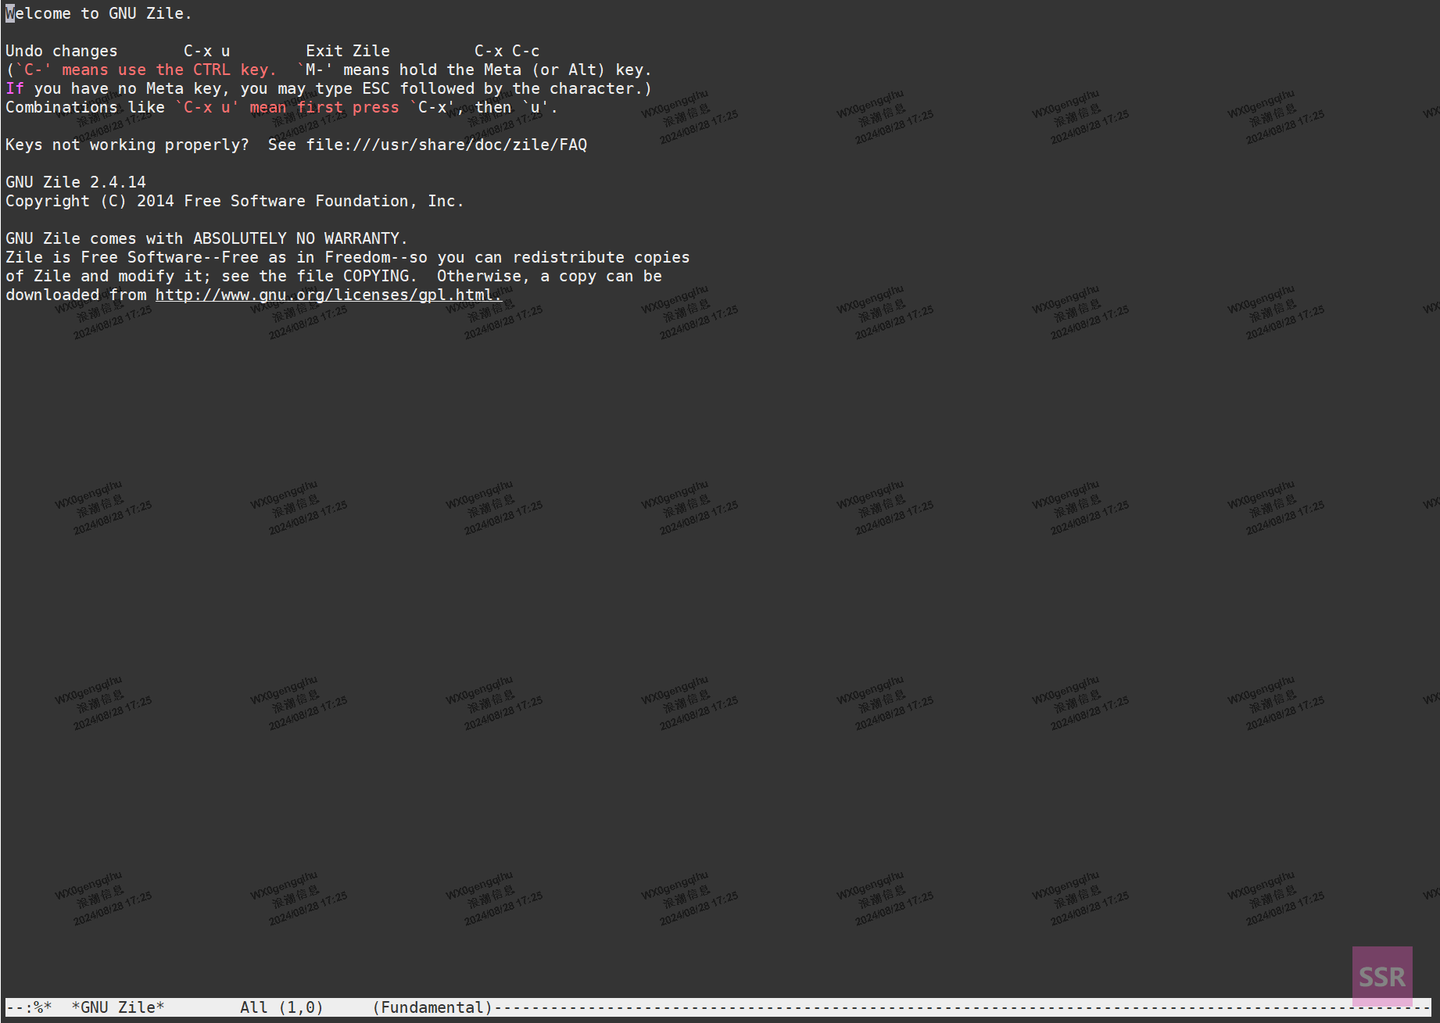This screenshot has width=1440, height=1023.
Task: Click the cursor on the Welcome line
Action: 9,13
